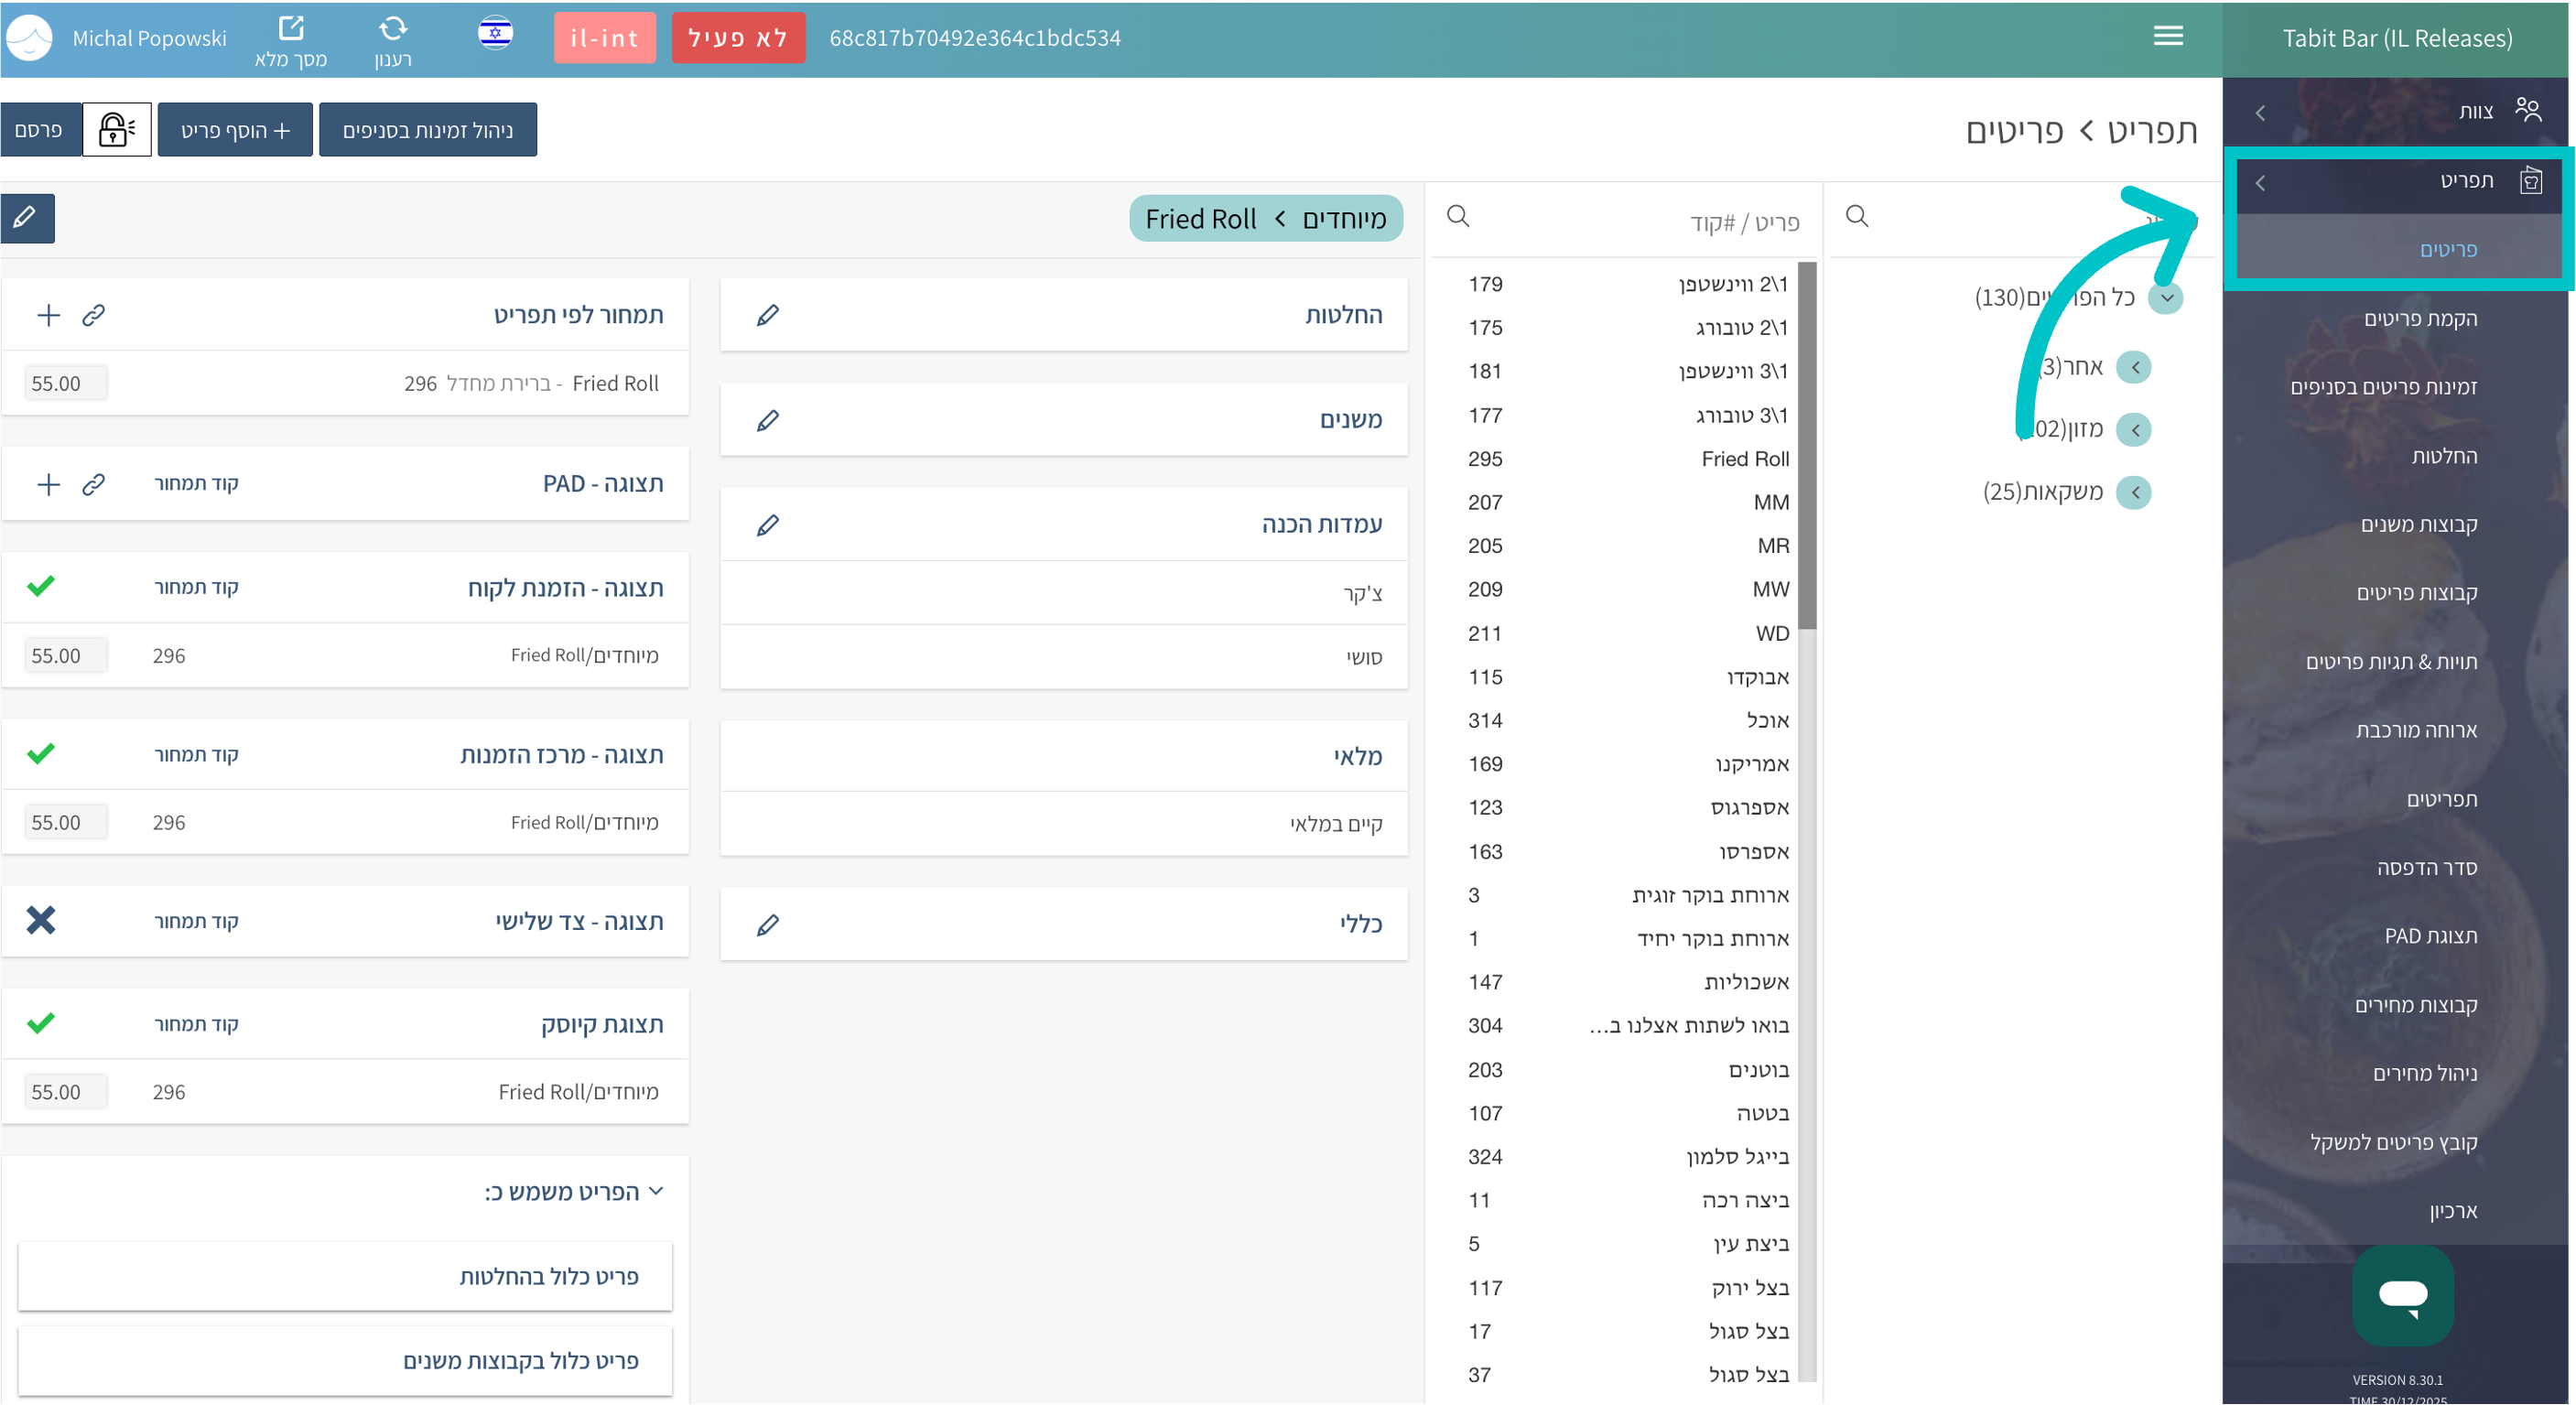Screen dimensions: 2576x1405
Task: Click the item list scrollbar
Action: pos(1806,445)
